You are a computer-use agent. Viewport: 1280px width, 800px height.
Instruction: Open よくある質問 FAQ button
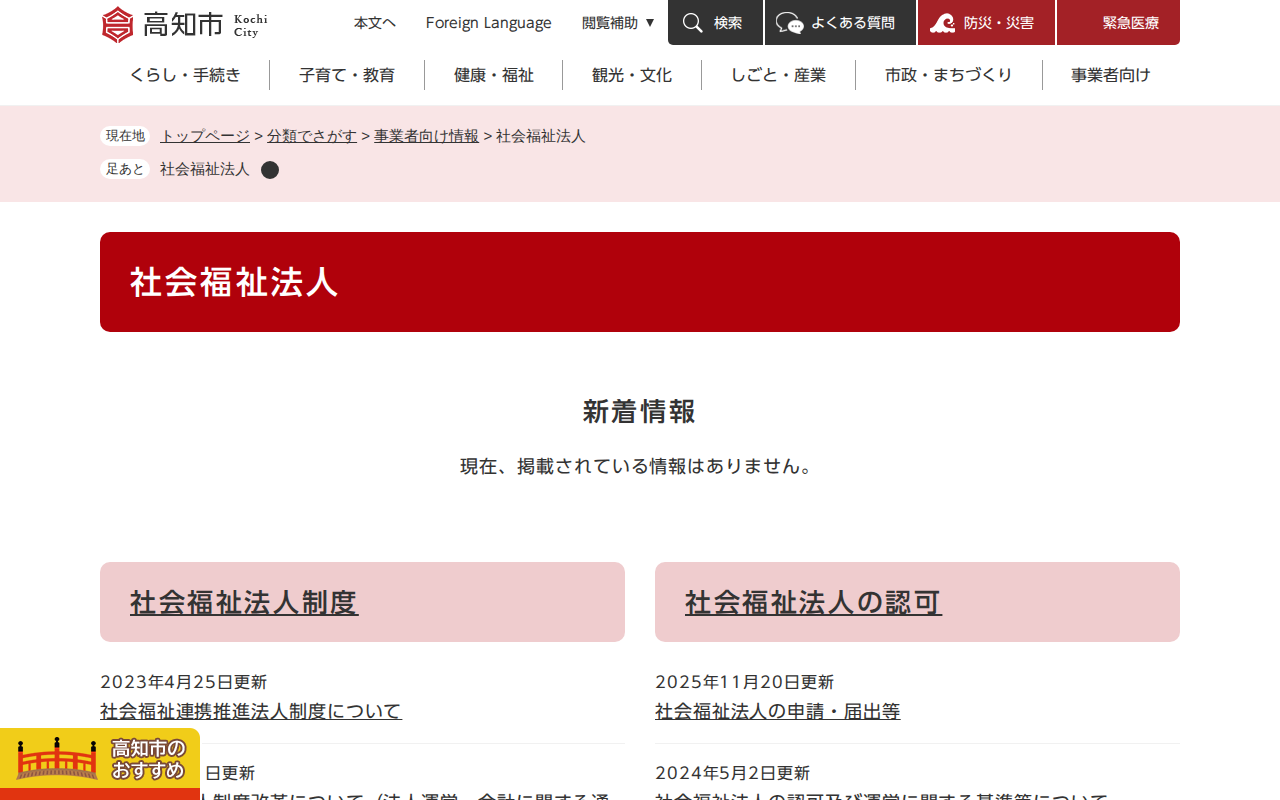coord(840,22)
